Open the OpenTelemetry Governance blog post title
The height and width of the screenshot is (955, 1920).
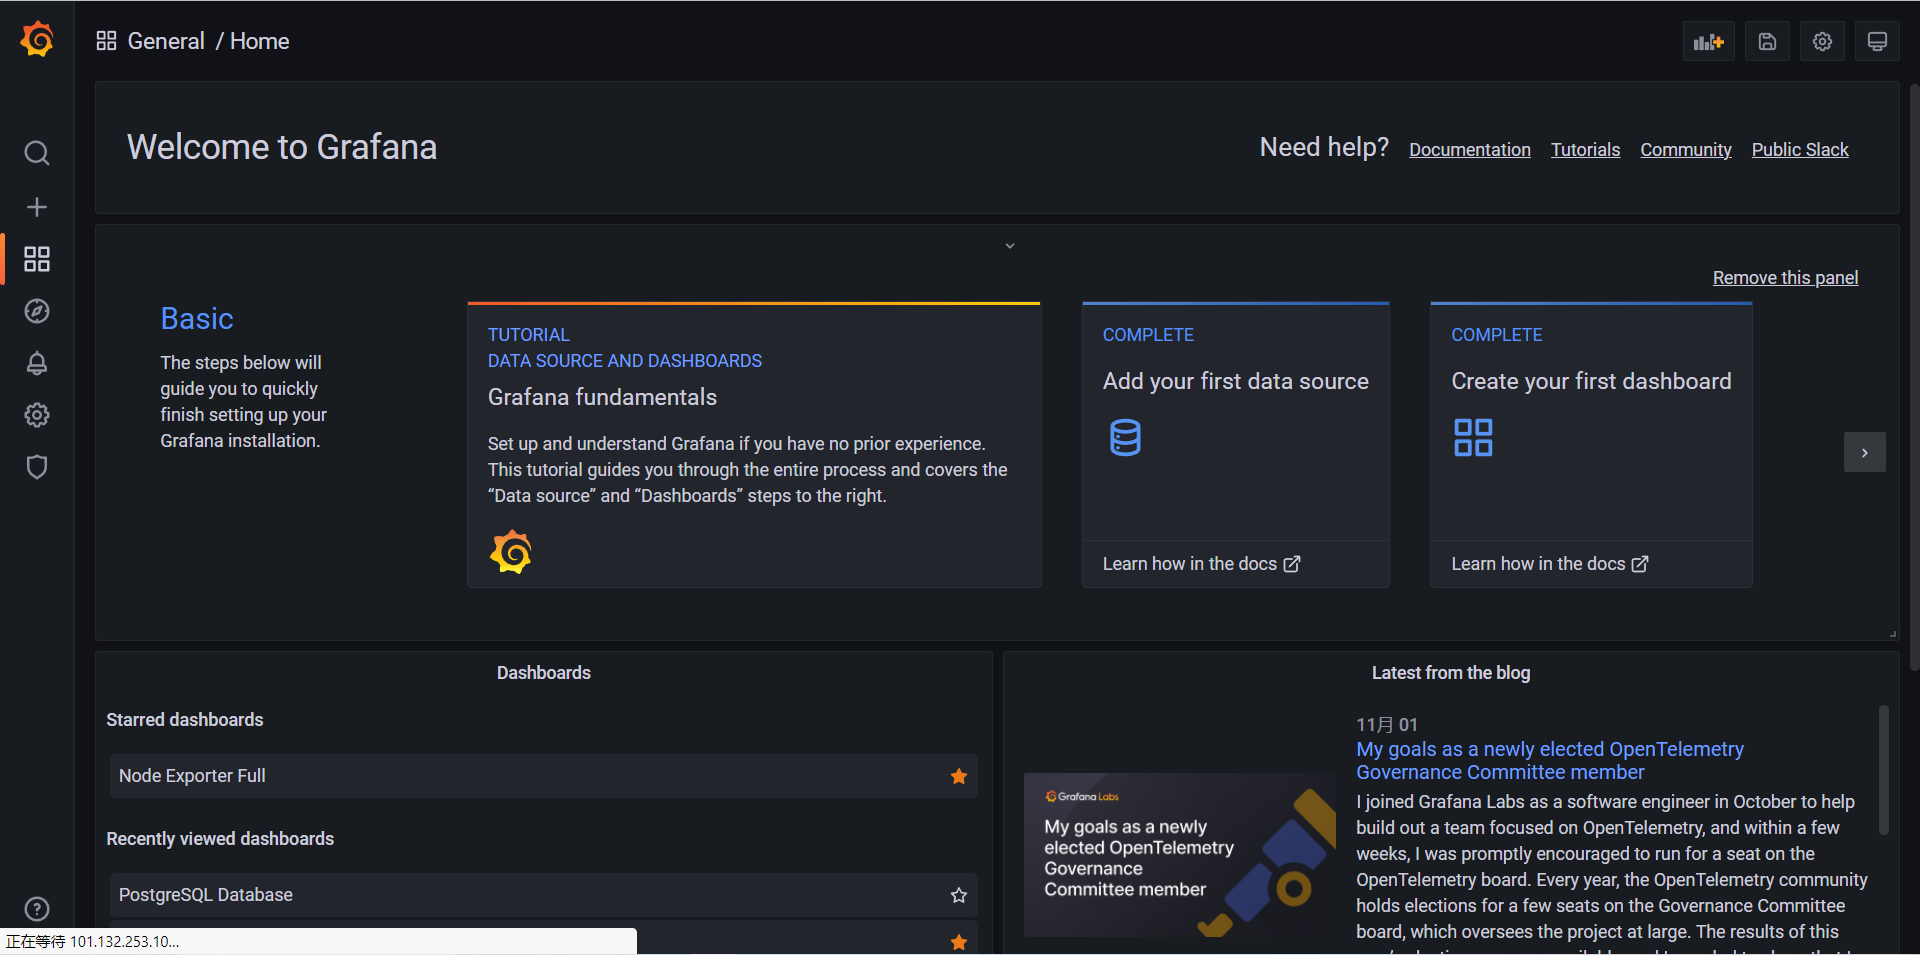pos(1550,761)
